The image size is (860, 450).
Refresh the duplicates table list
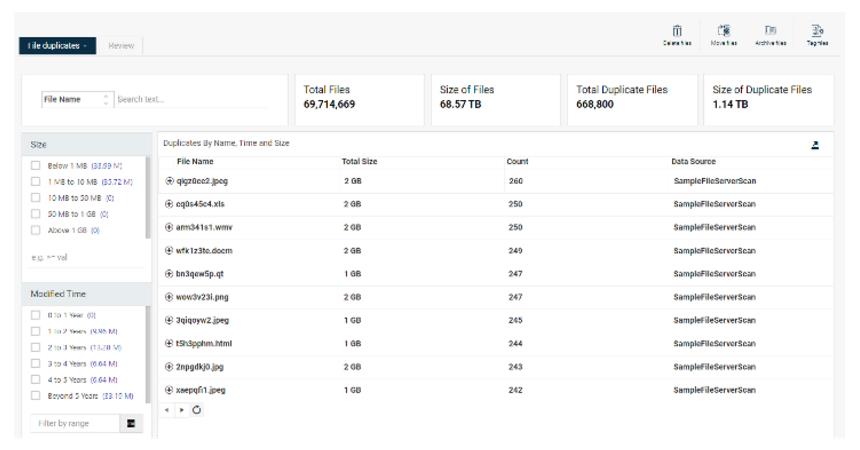coord(198,410)
